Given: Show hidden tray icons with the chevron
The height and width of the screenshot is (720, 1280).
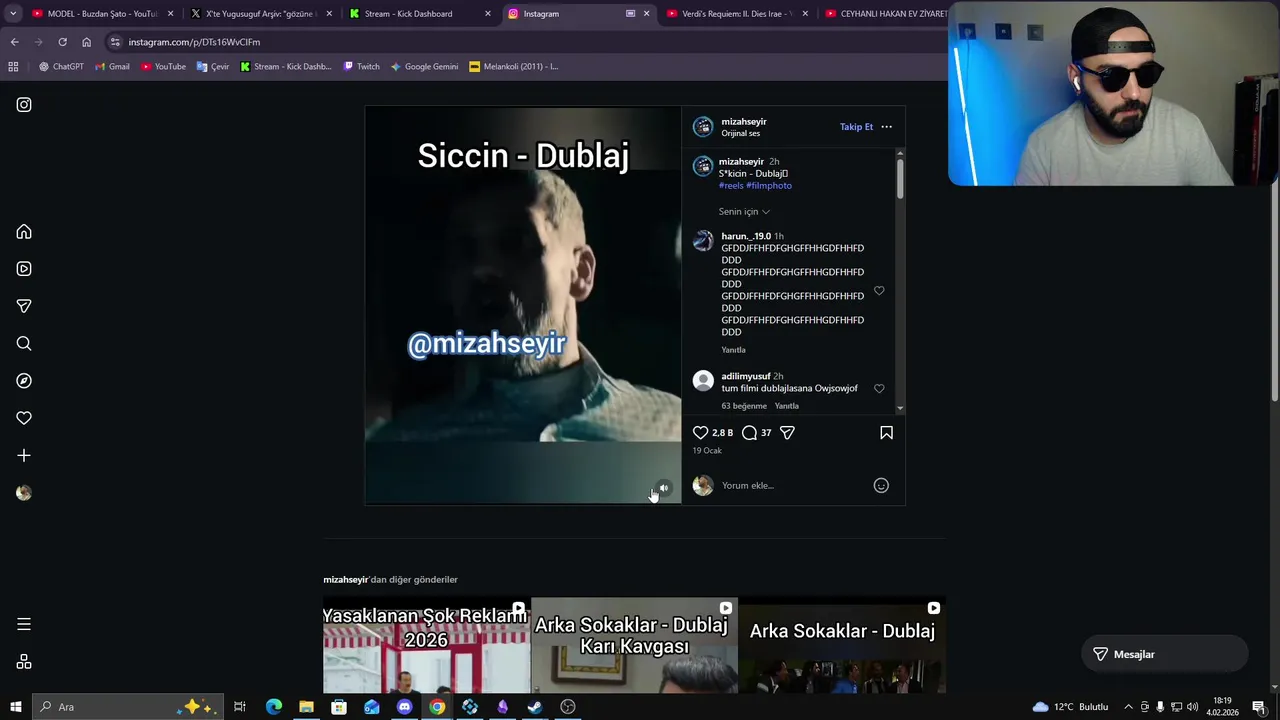Looking at the screenshot, I should [1128, 707].
